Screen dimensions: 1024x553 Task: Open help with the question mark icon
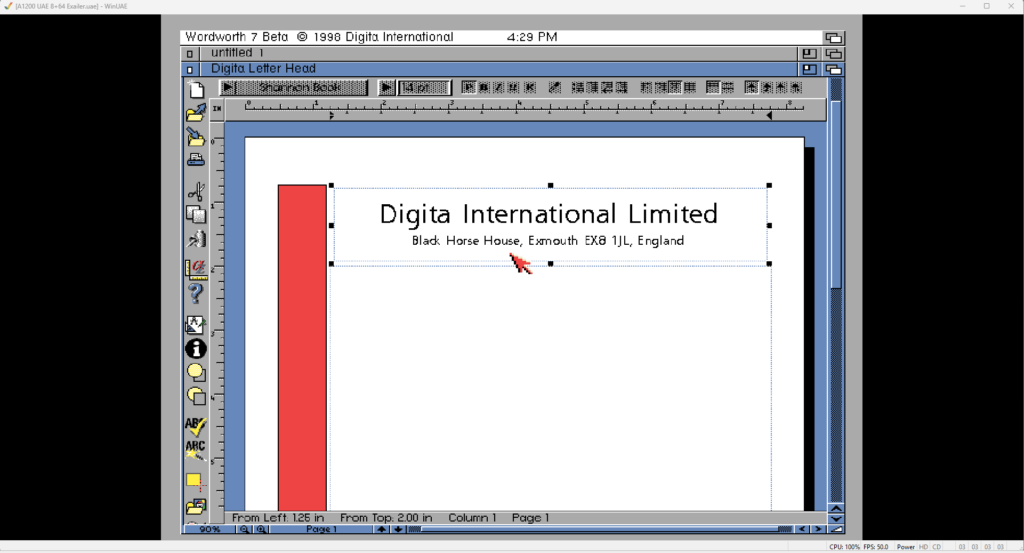[195, 293]
